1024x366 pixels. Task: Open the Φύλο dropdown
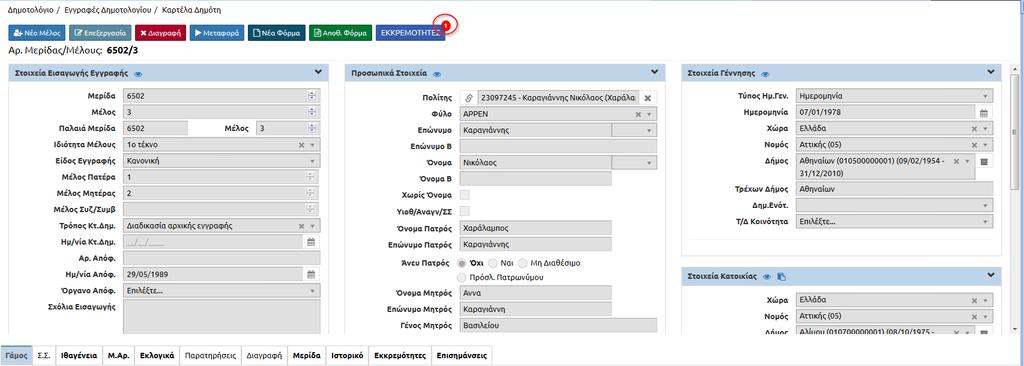pos(649,114)
